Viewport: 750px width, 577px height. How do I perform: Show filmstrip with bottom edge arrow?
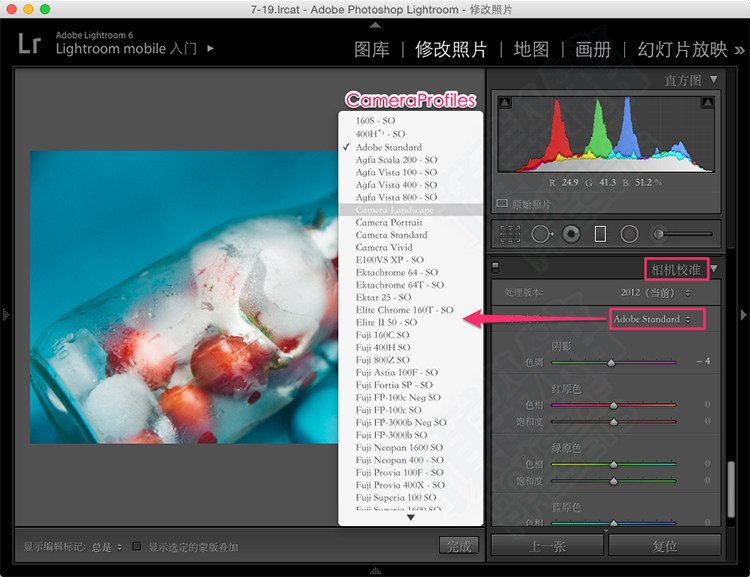tap(375, 570)
